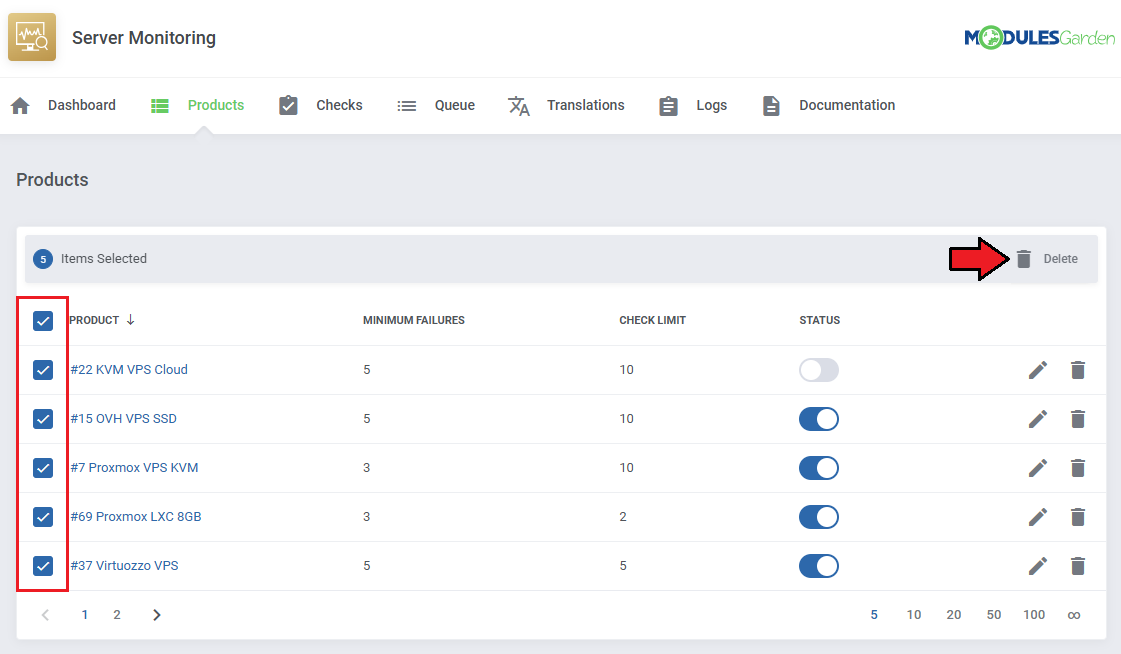Click the Server Monitoring app logo icon
1121x654 pixels.
(x=32, y=37)
